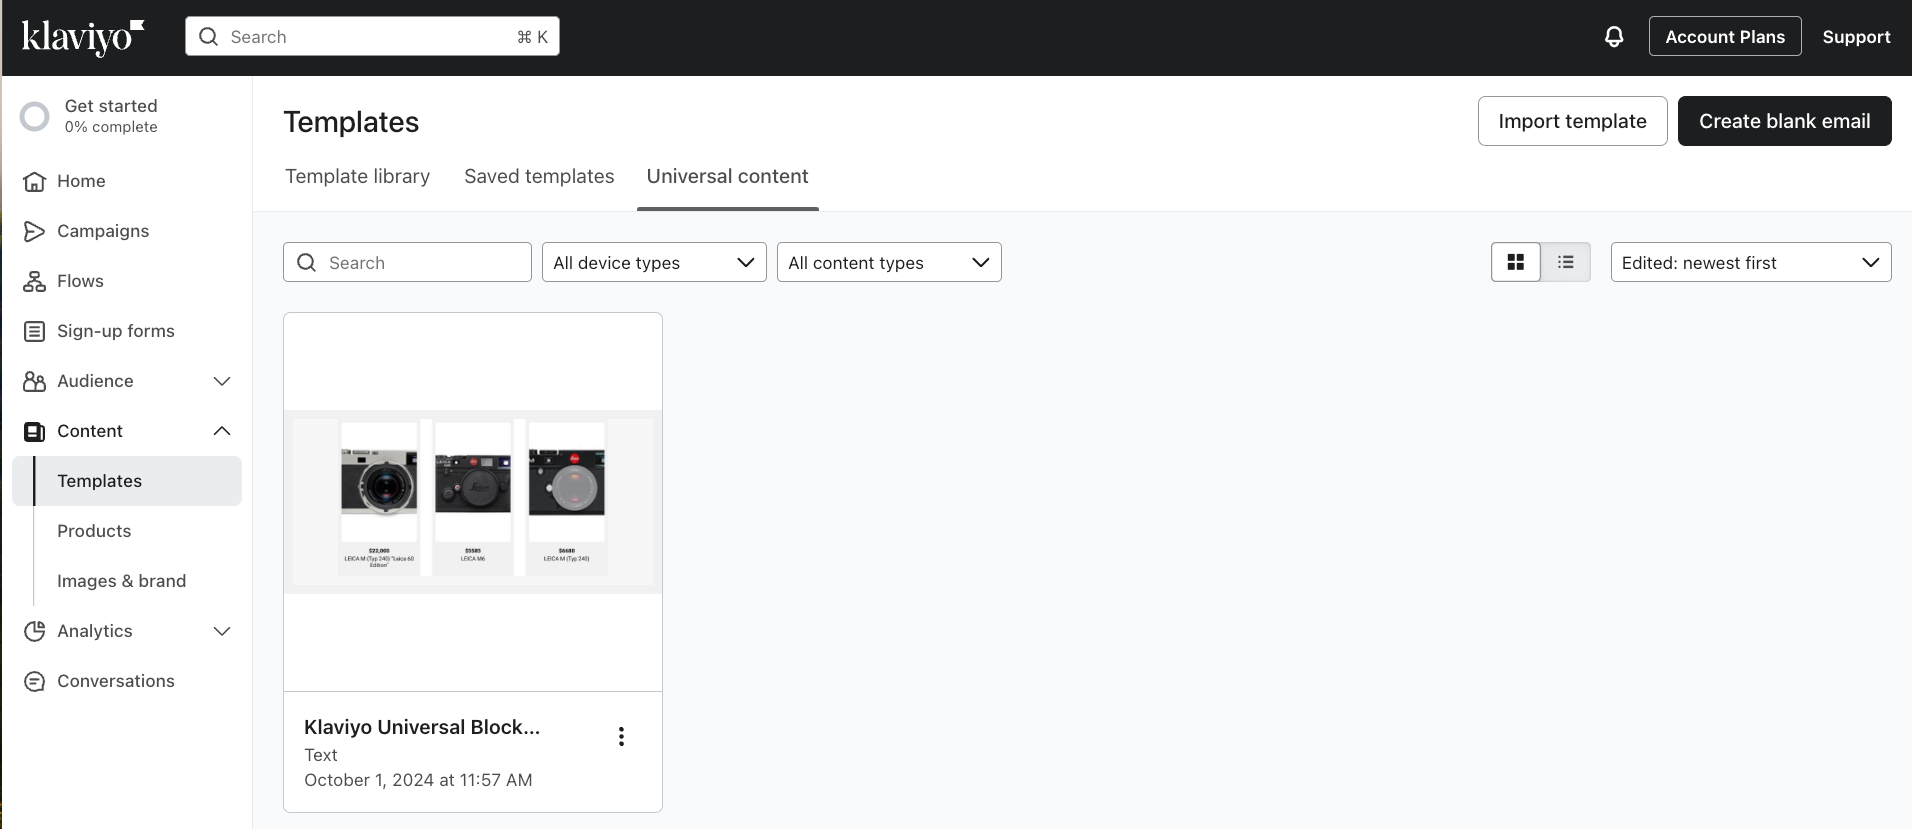Click the Audience people icon
1912x829 pixels.
35,381
